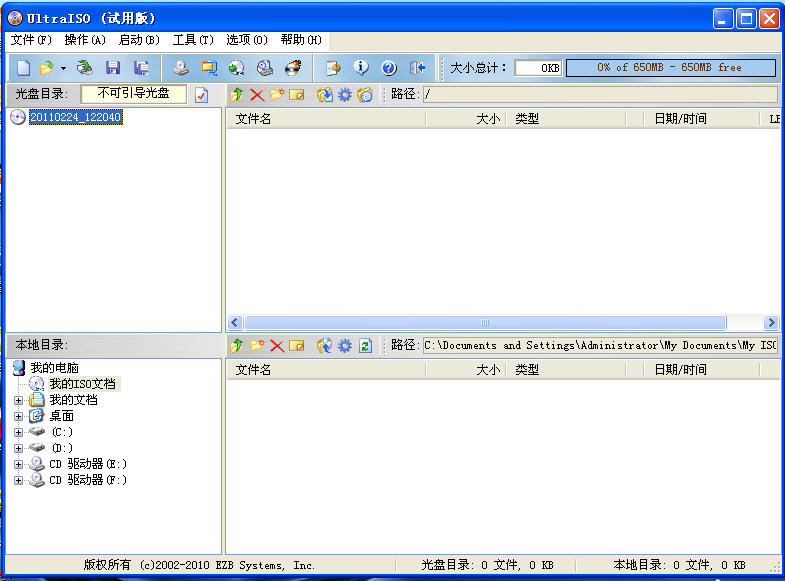Click the Mount to virtual drive icon

pyautogui.click(x=265, y=68)
